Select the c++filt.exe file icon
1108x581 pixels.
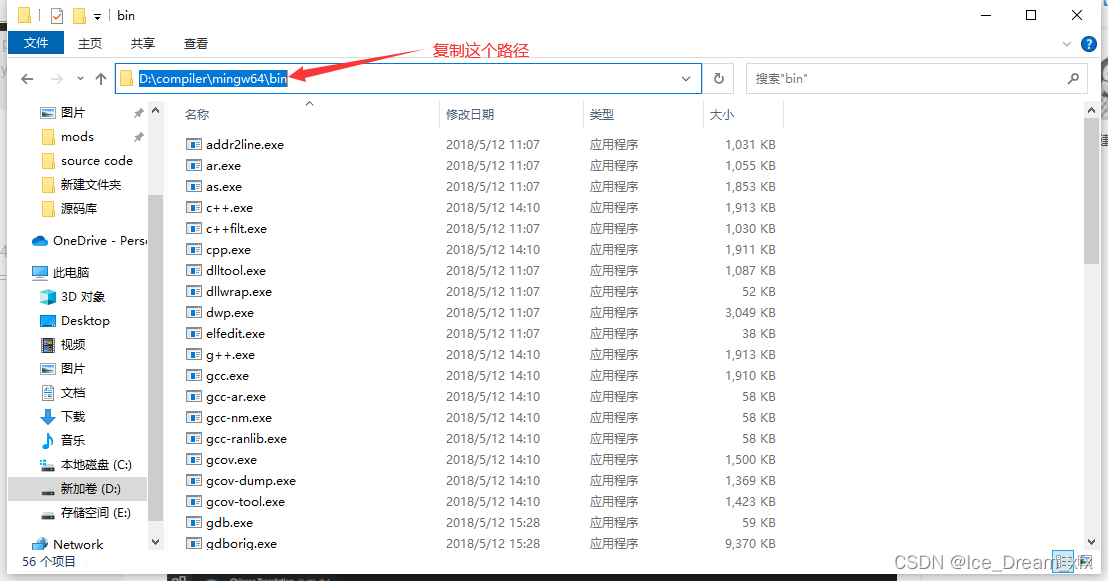(194, 228)
